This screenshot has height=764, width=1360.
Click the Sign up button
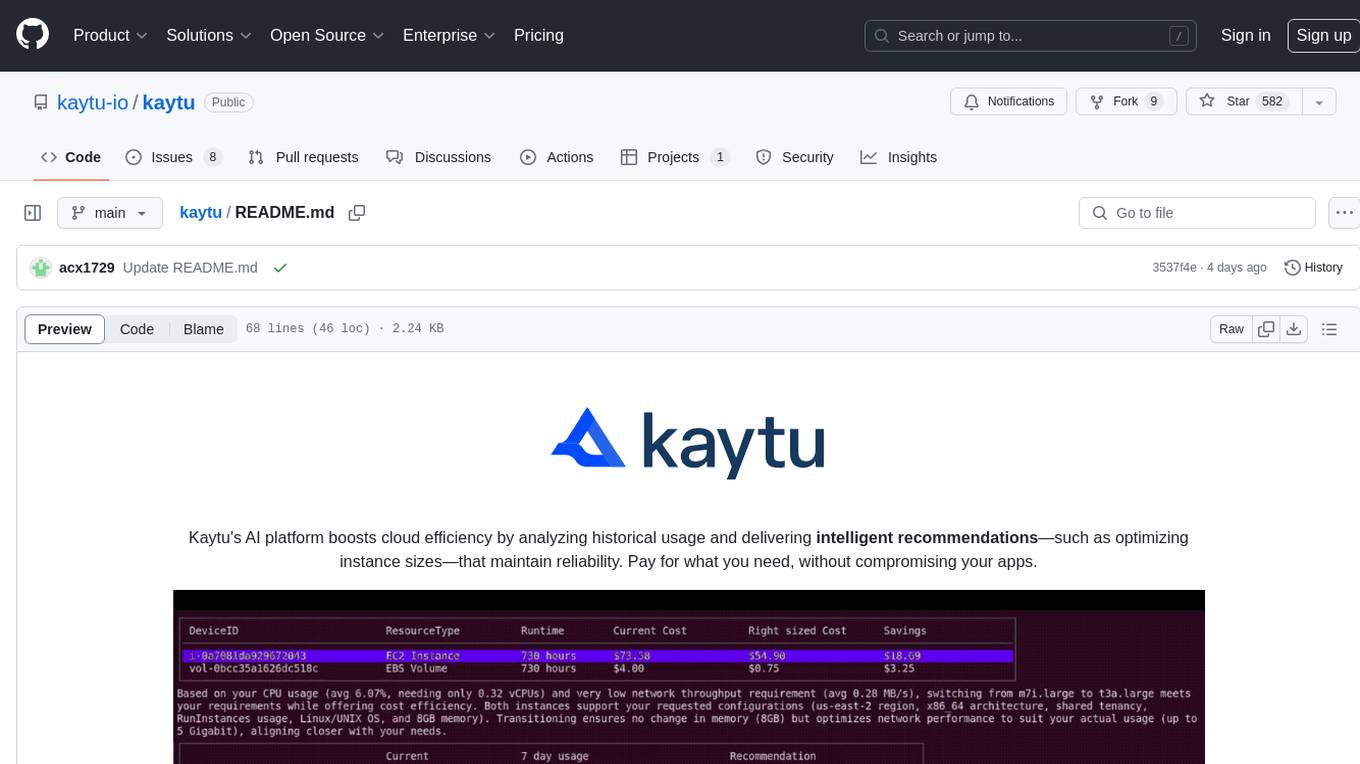(x=1323, y=35)
